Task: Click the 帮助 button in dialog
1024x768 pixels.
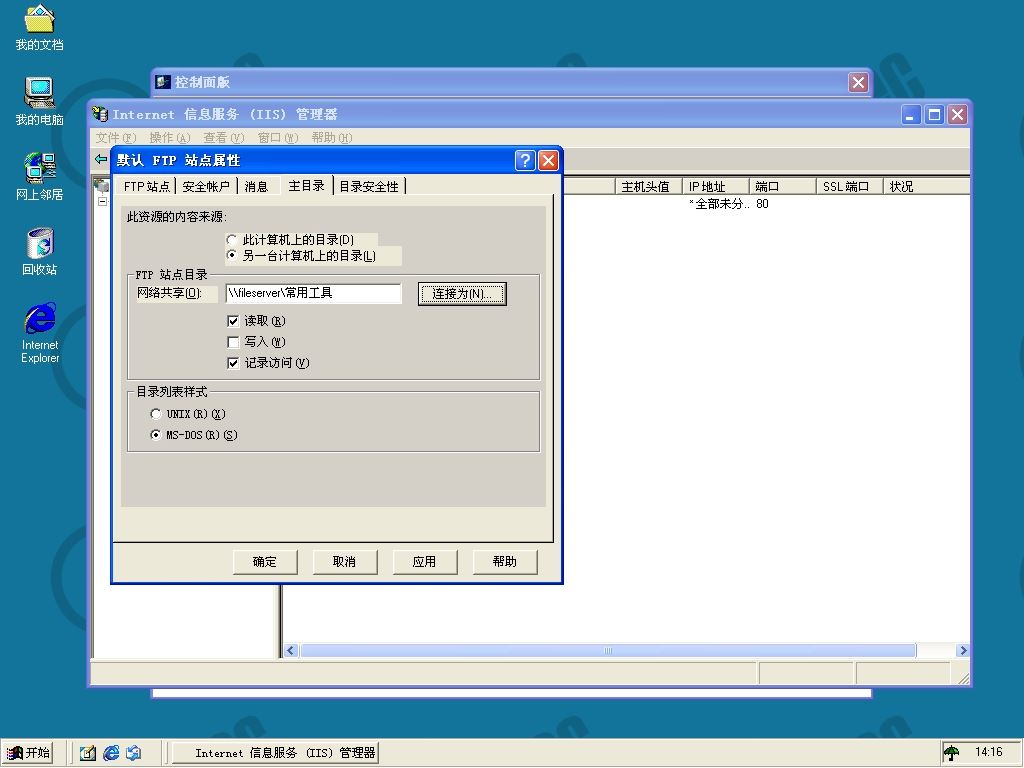Action: pyautogui.click(x=505, y=562)
